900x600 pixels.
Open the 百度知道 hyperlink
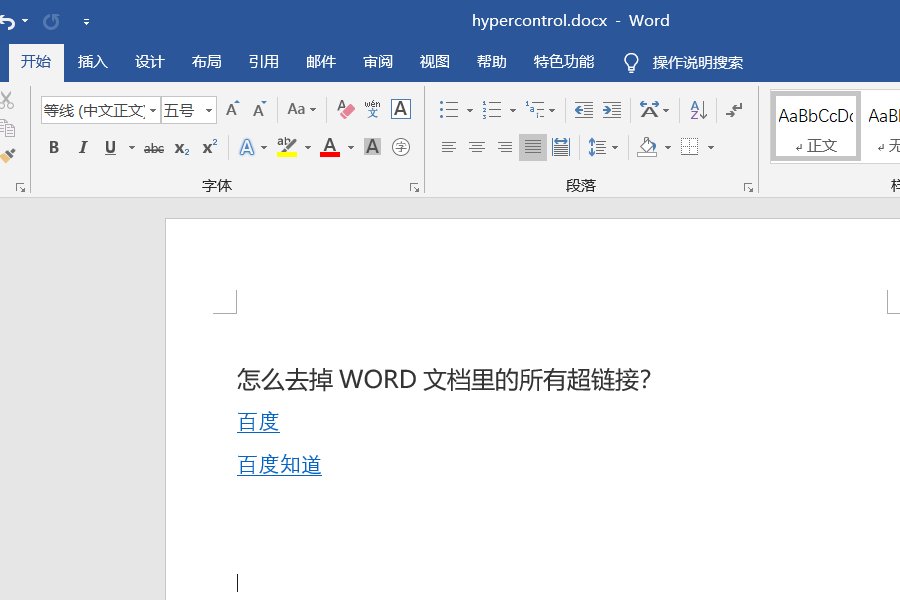click(279, 464)
